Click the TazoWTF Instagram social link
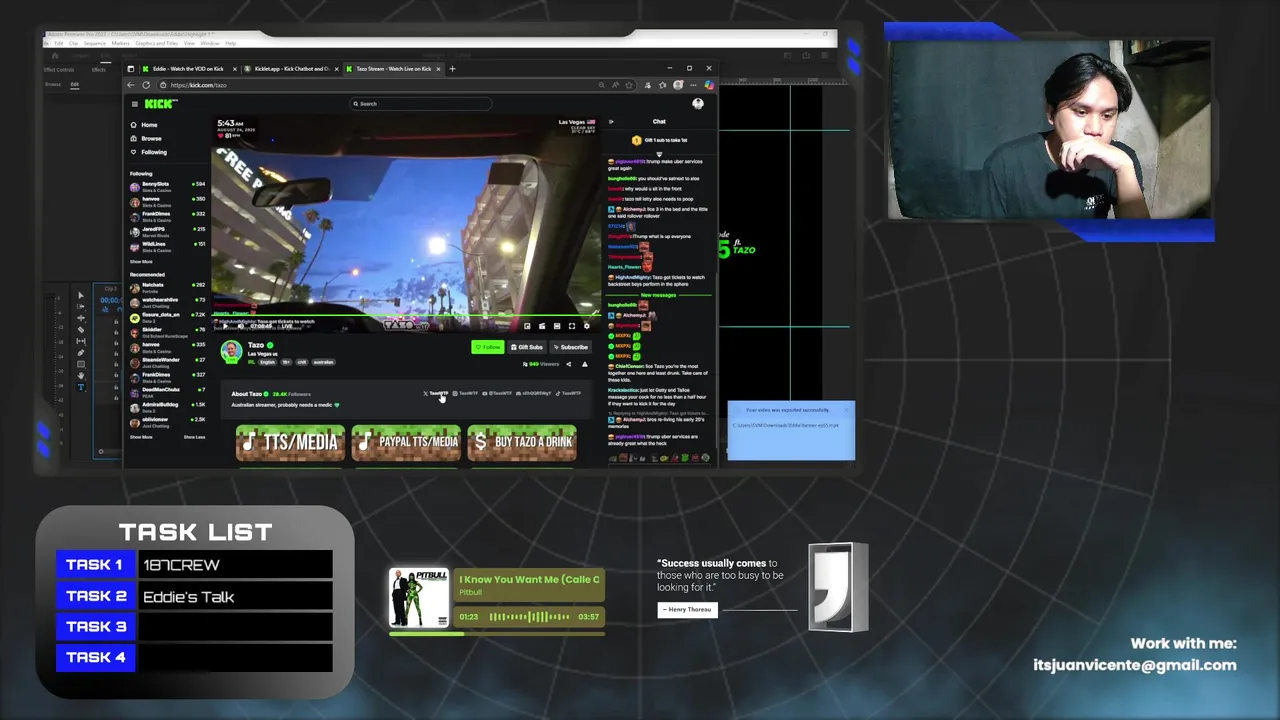Viewport: 1280px width, 720px height. pos(465,393)
